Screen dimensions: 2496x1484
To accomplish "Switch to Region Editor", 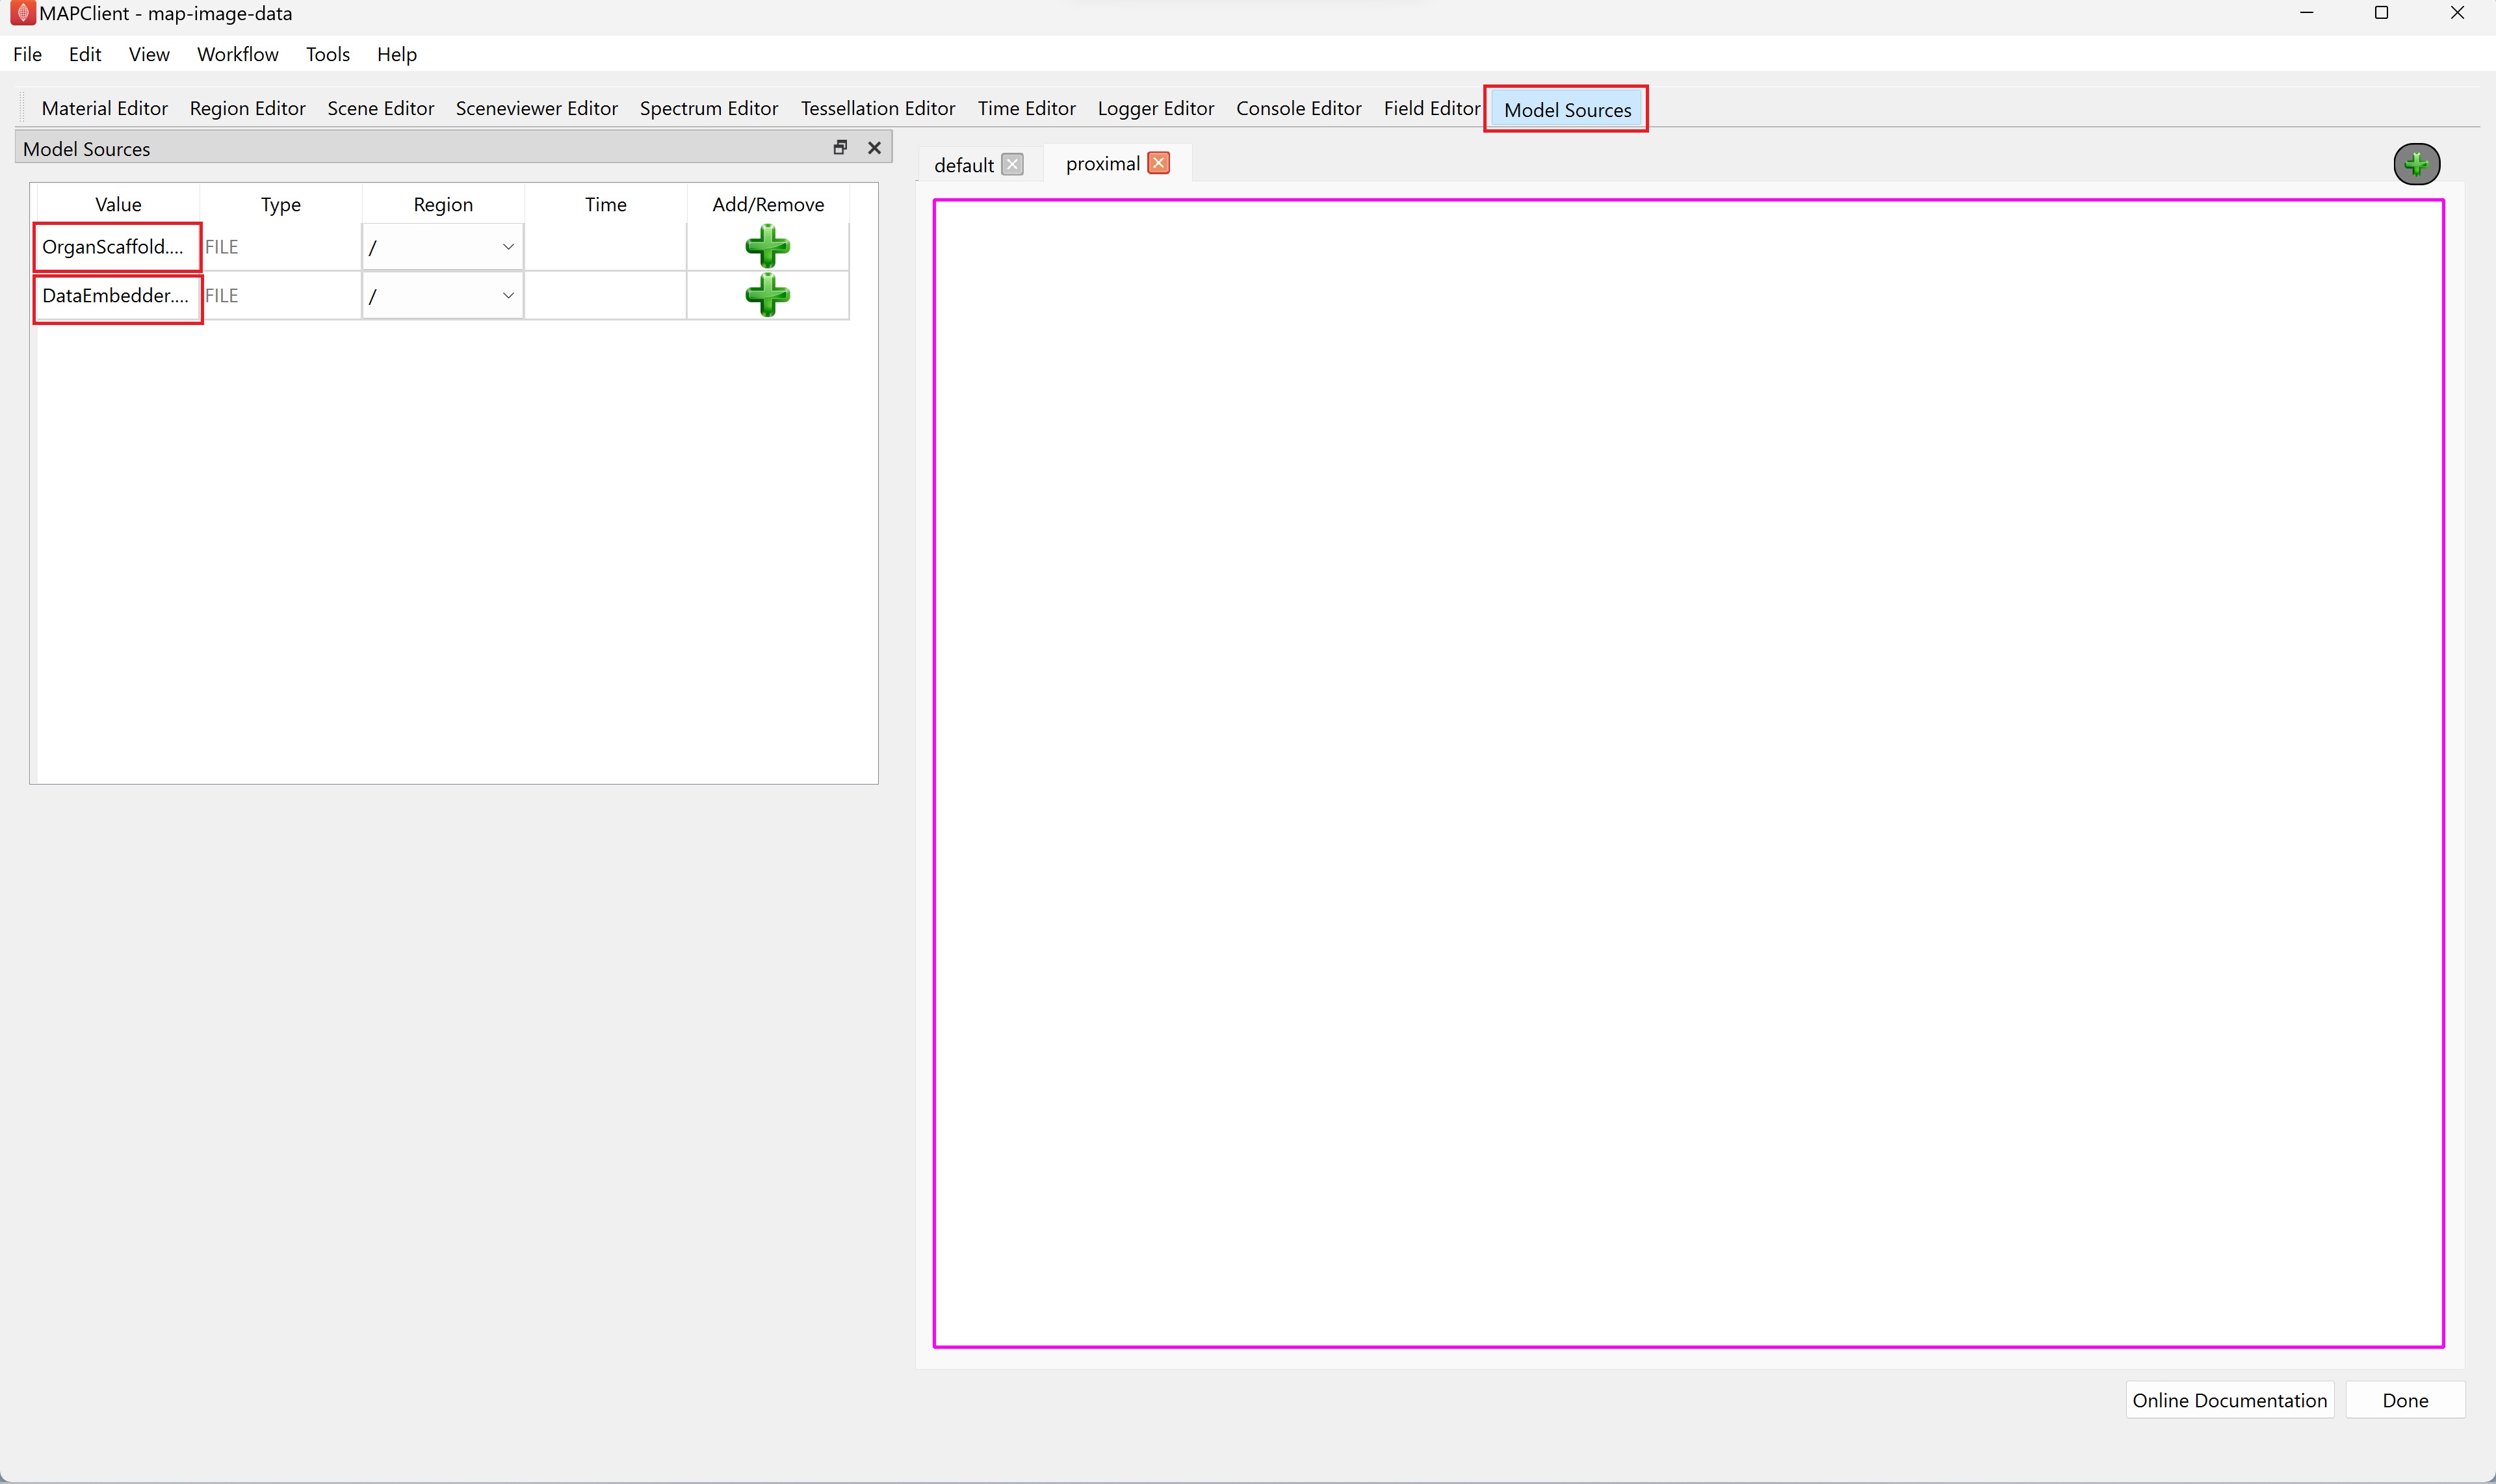I will click(x=247, y=108).
